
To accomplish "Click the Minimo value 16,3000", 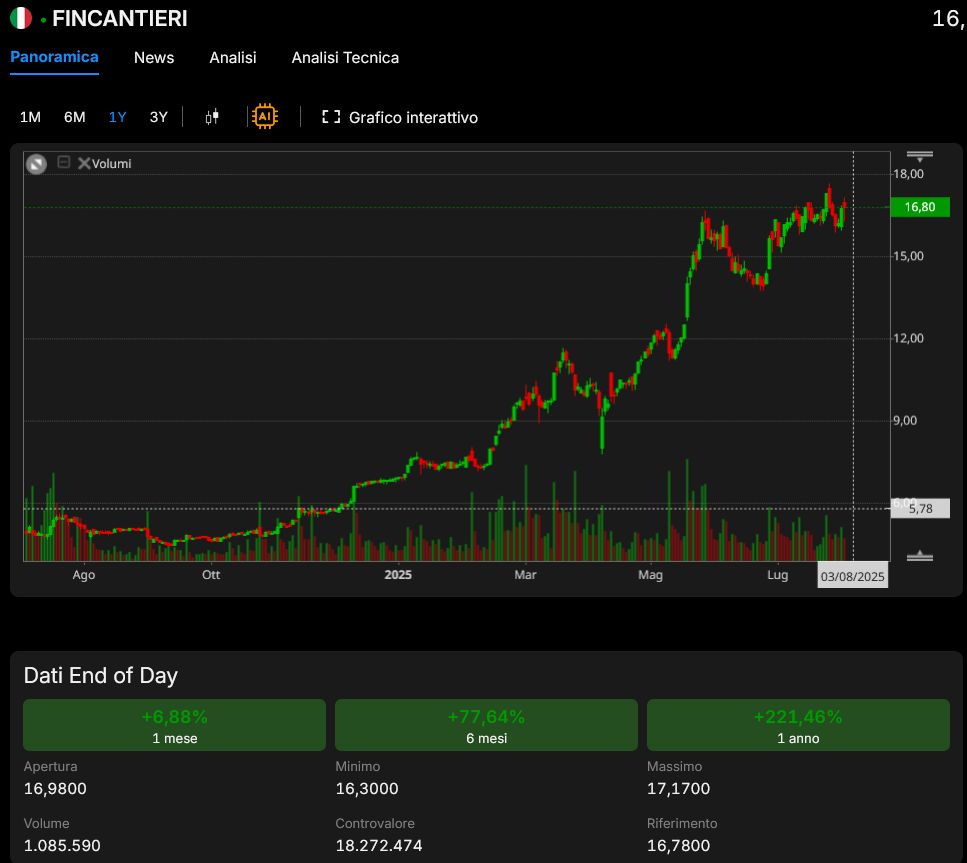I will pyautogui.click(x=367, y=788).
